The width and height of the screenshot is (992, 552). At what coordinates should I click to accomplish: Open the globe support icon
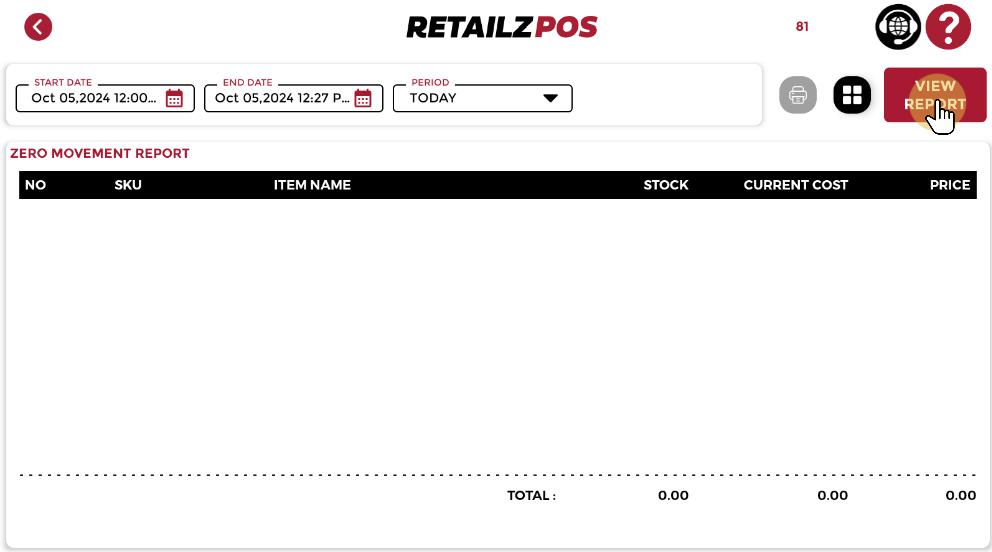[897, 27]
